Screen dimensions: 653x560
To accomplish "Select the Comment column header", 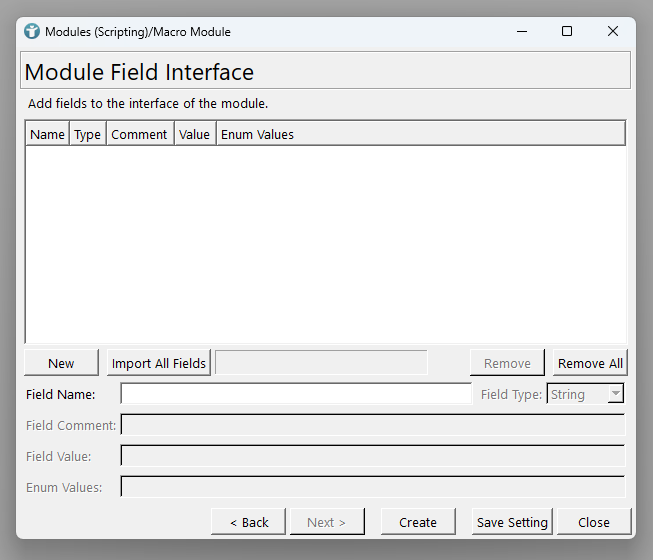I will [x=139, y=134].
